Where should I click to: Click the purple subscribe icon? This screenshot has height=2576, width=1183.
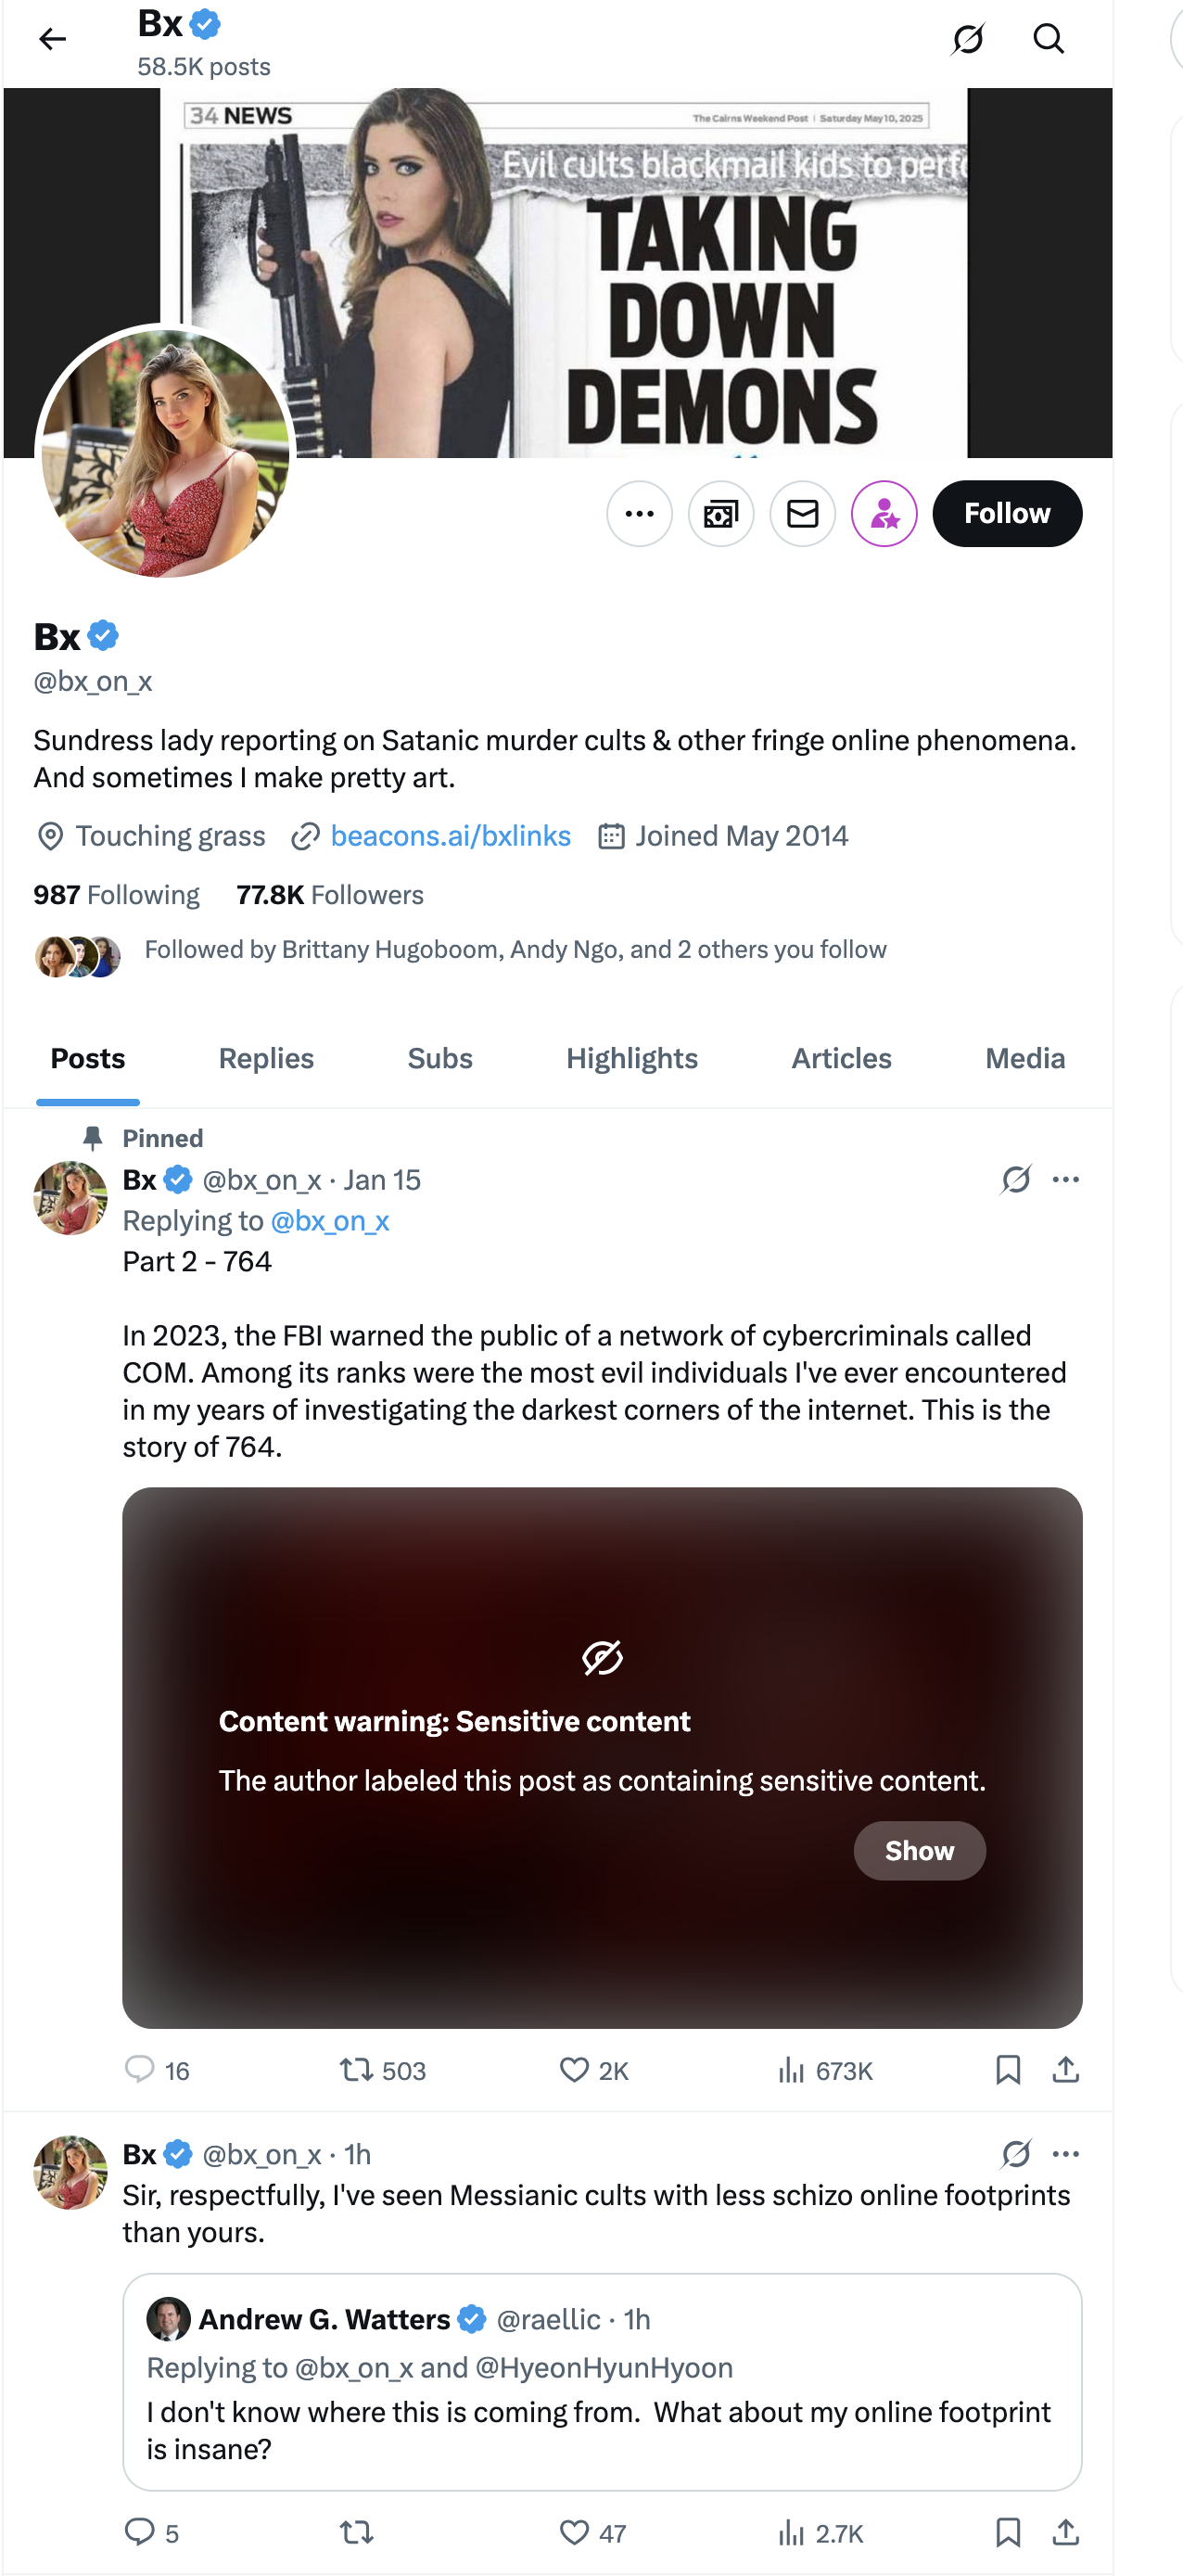(x=884, y=514)
